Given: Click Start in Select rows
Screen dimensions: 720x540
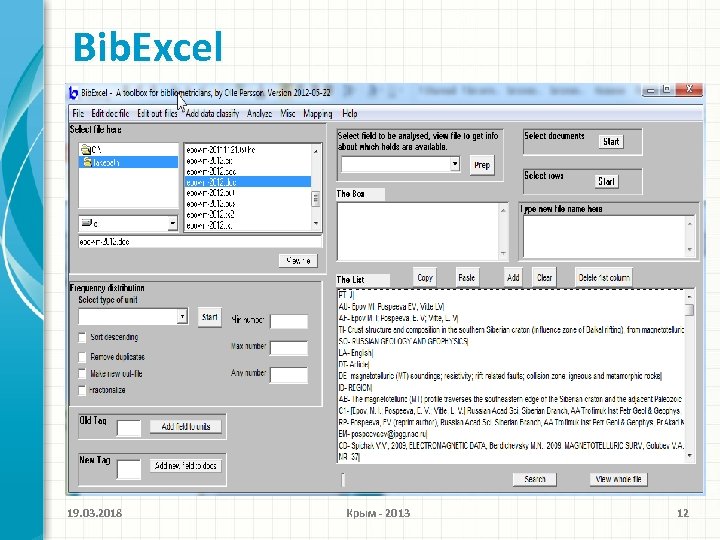Looking at the screenshot, I should coord(606,181).
